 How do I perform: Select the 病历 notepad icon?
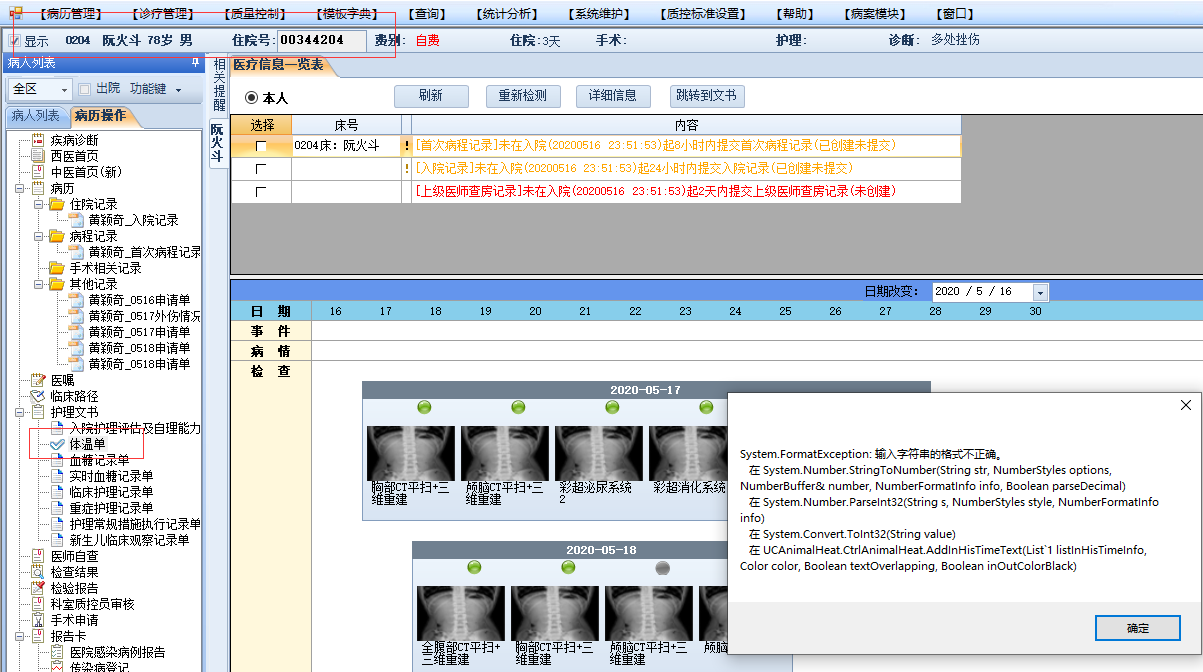tap(38, 188)
